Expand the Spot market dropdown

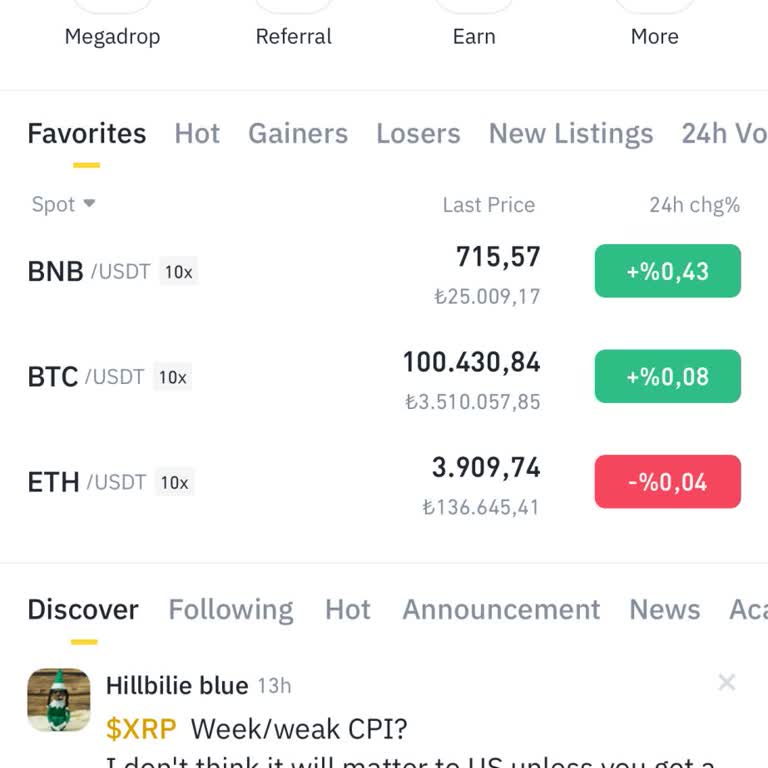pos(64,205)
